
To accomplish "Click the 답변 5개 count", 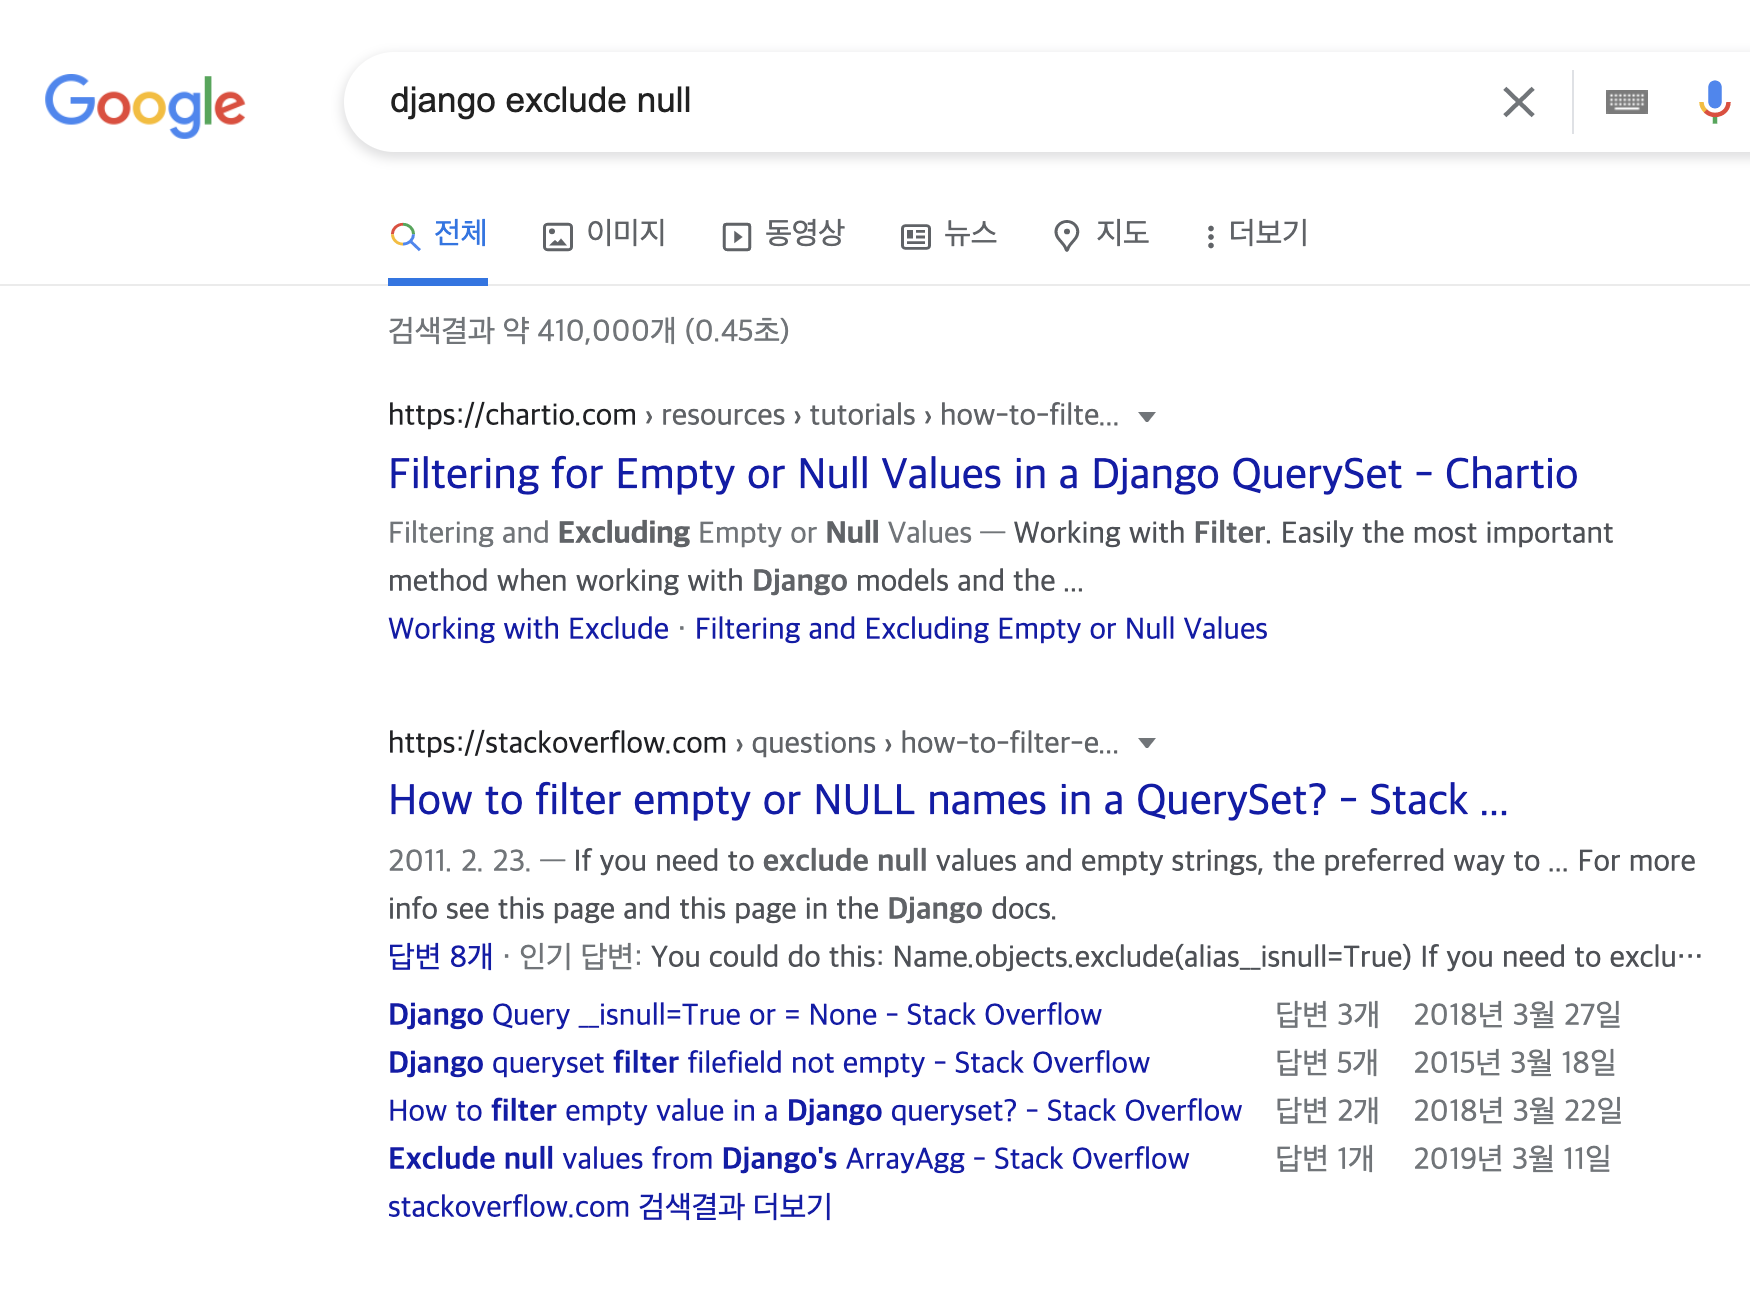I will pos(1327,1062).
